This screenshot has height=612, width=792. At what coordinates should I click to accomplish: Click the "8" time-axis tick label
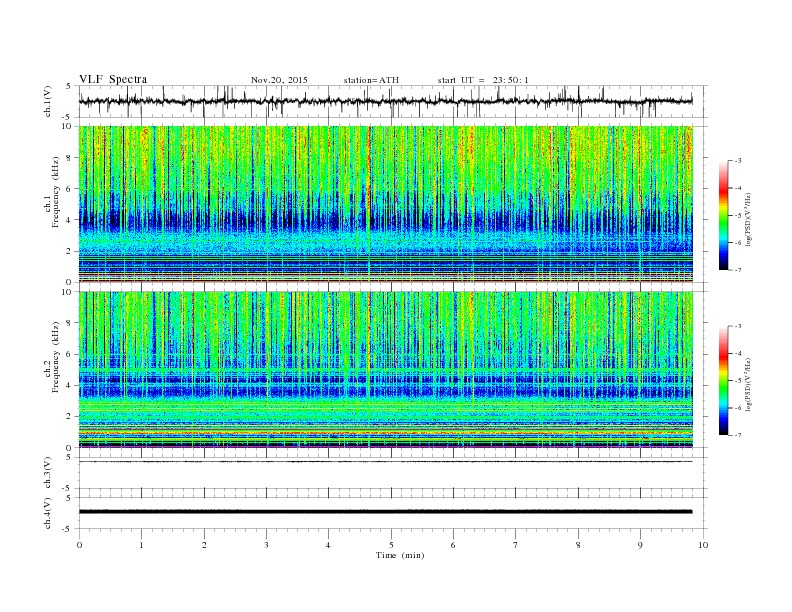[578, 545]
